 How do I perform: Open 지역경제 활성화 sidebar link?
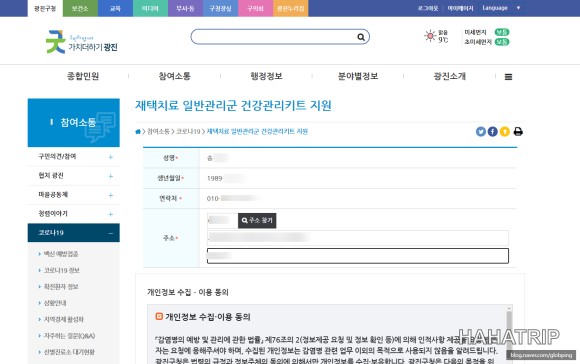tap(64, 319)
